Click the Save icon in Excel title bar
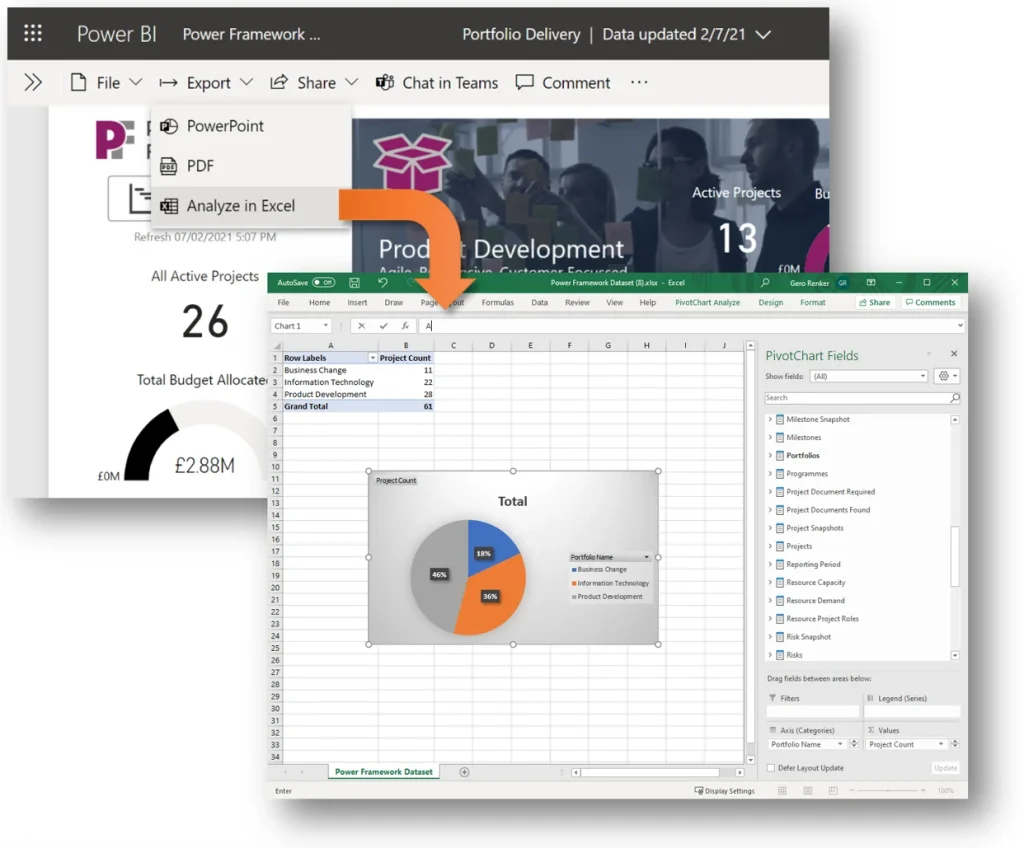The width and height of the screenshot is (1024, 848). 354,283
